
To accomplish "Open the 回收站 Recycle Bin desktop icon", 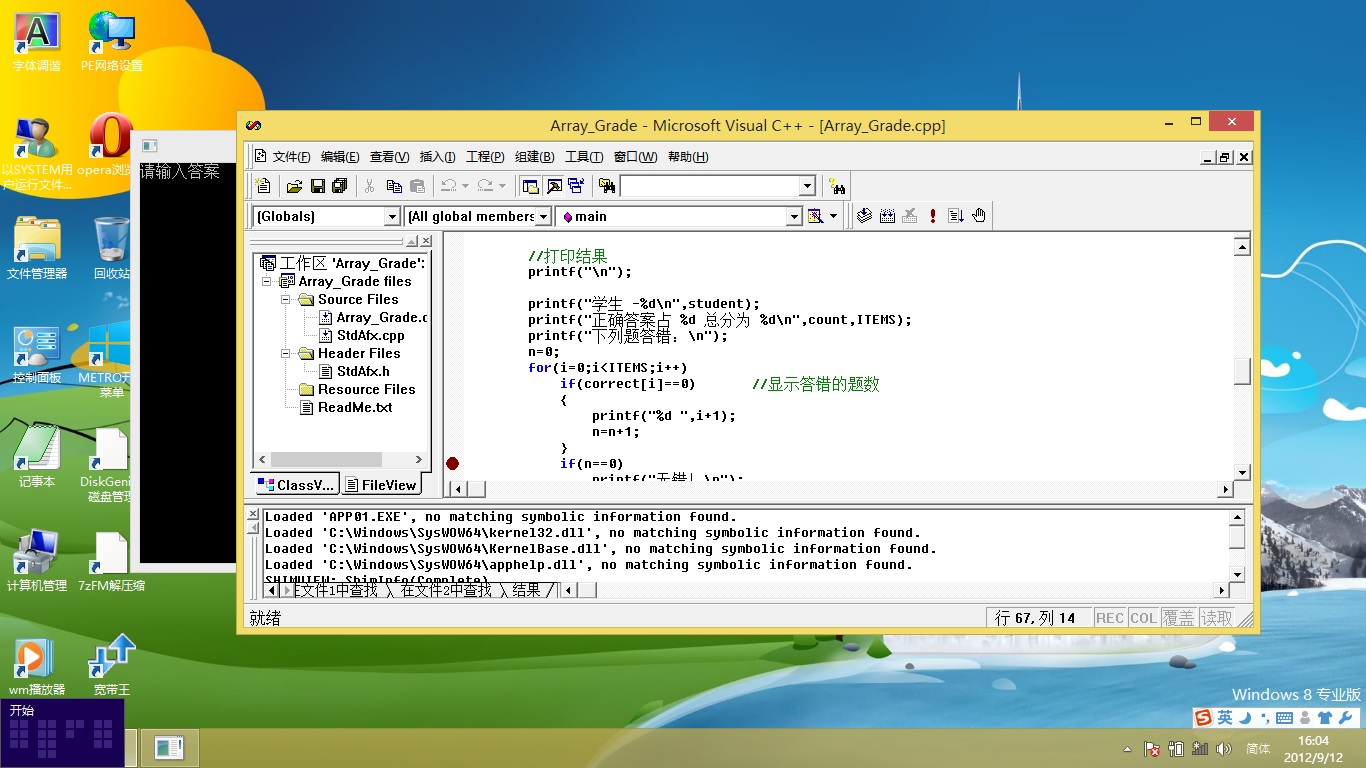I will [110, 249].
